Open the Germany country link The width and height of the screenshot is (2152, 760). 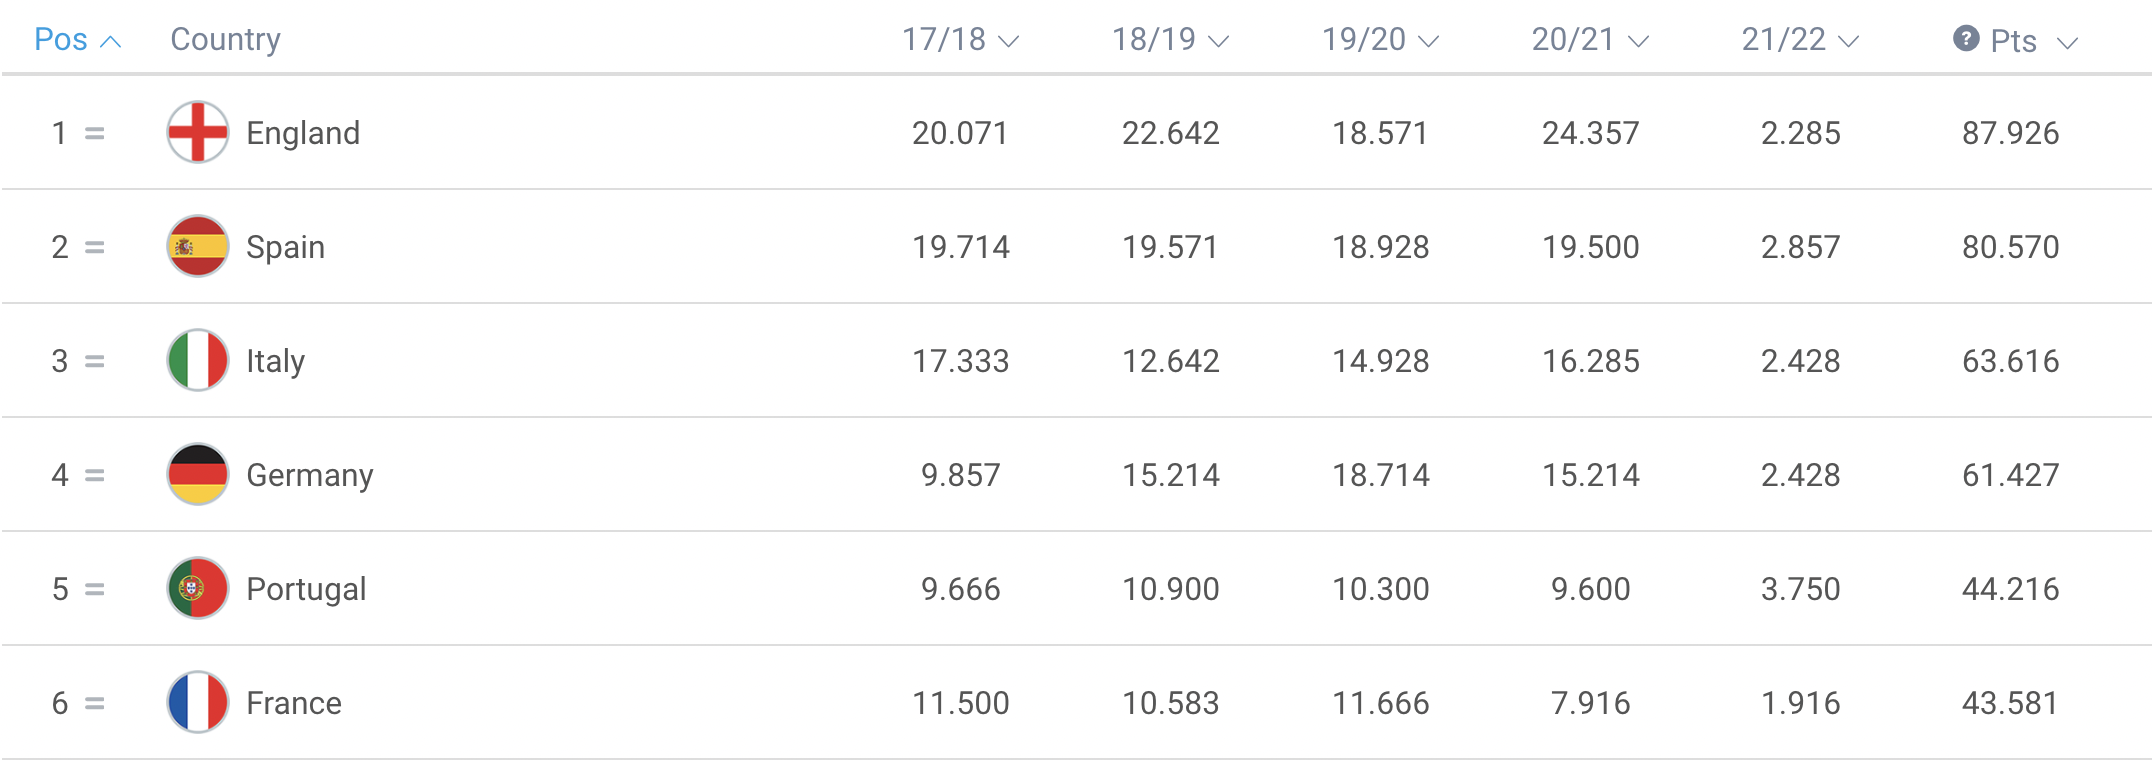(x=310, y=475)
